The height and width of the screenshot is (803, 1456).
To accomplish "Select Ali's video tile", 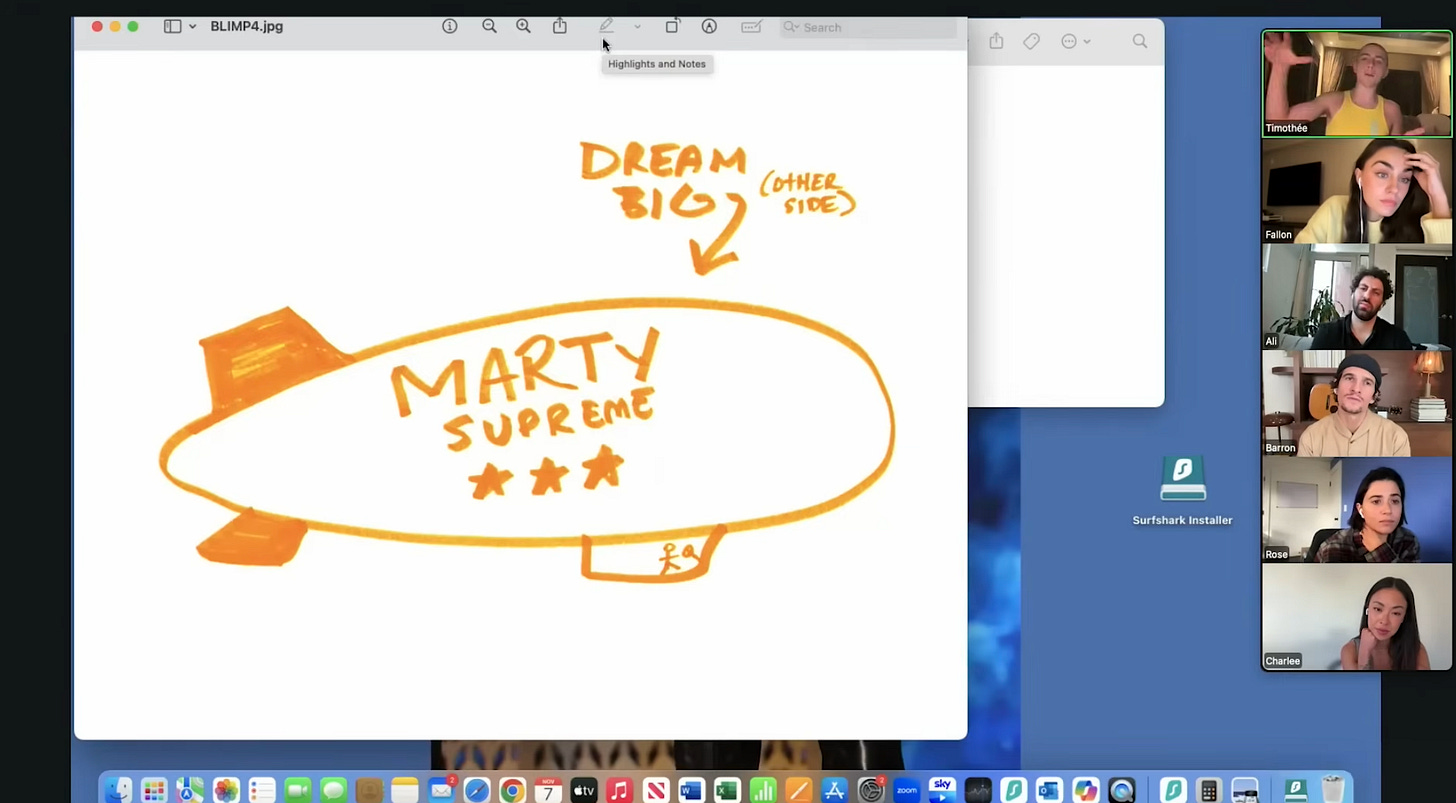I will coord(1357,297).
